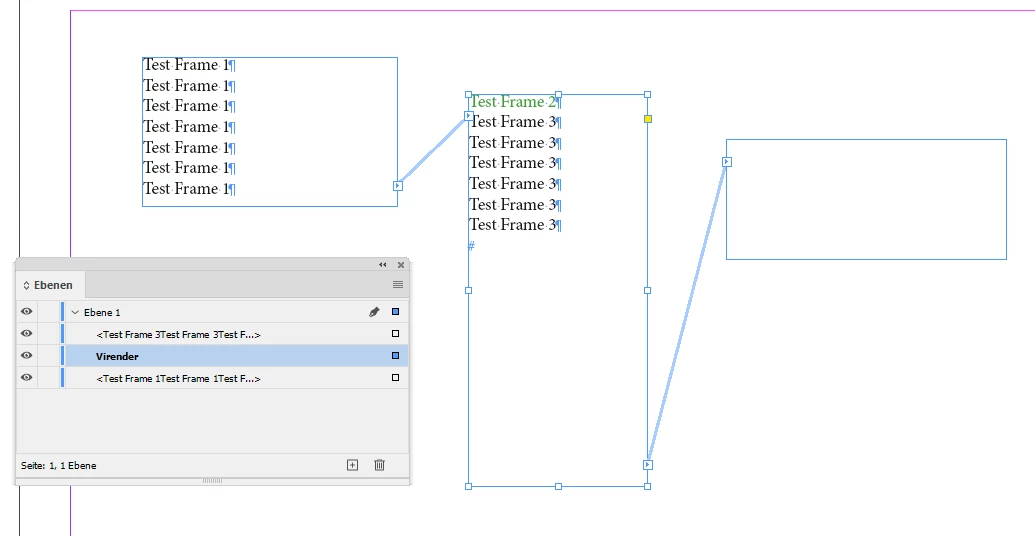Click the out port of the selected middle frame

648,465
